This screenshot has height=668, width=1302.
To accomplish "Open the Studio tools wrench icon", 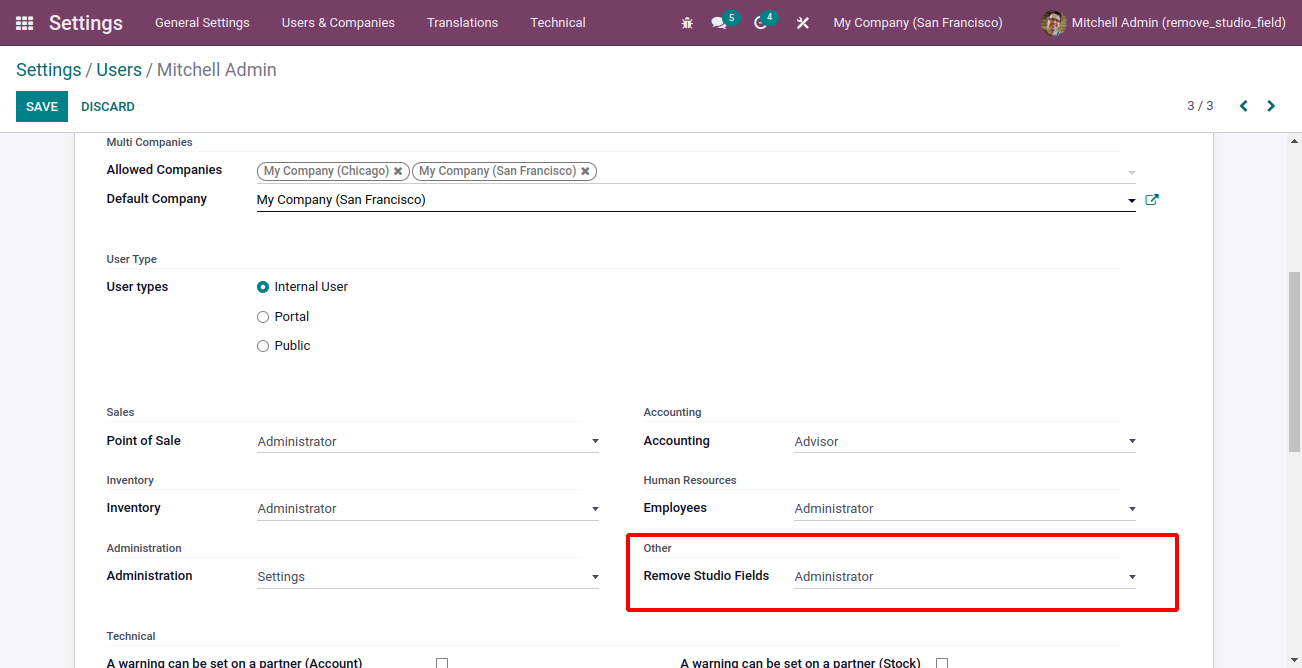I will tap(802, 23).
